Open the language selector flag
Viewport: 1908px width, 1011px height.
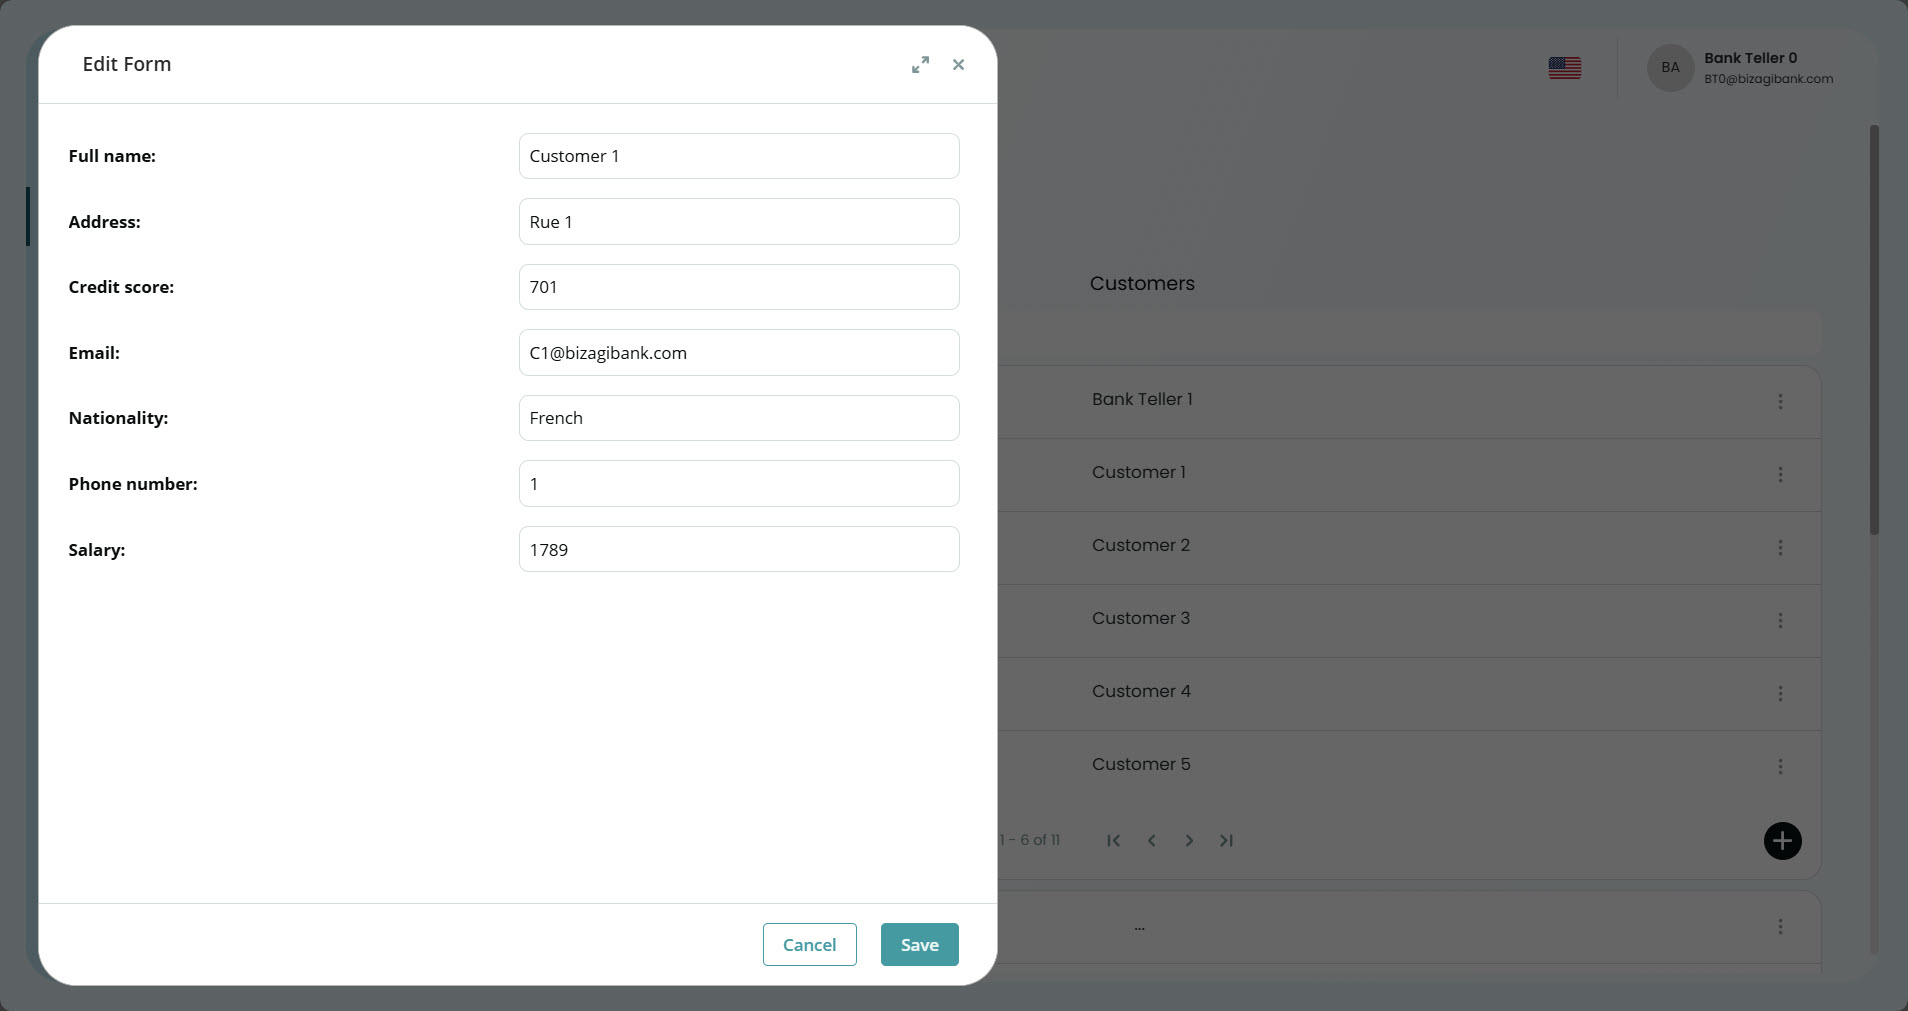point(1564,67)
